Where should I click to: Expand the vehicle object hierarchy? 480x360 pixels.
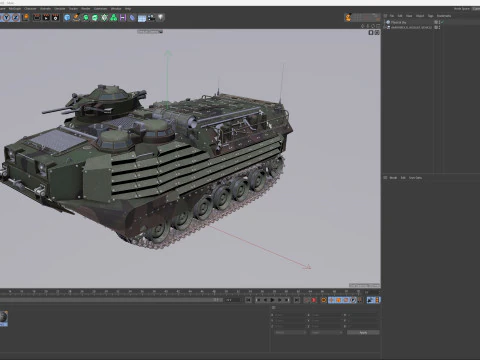384,27
